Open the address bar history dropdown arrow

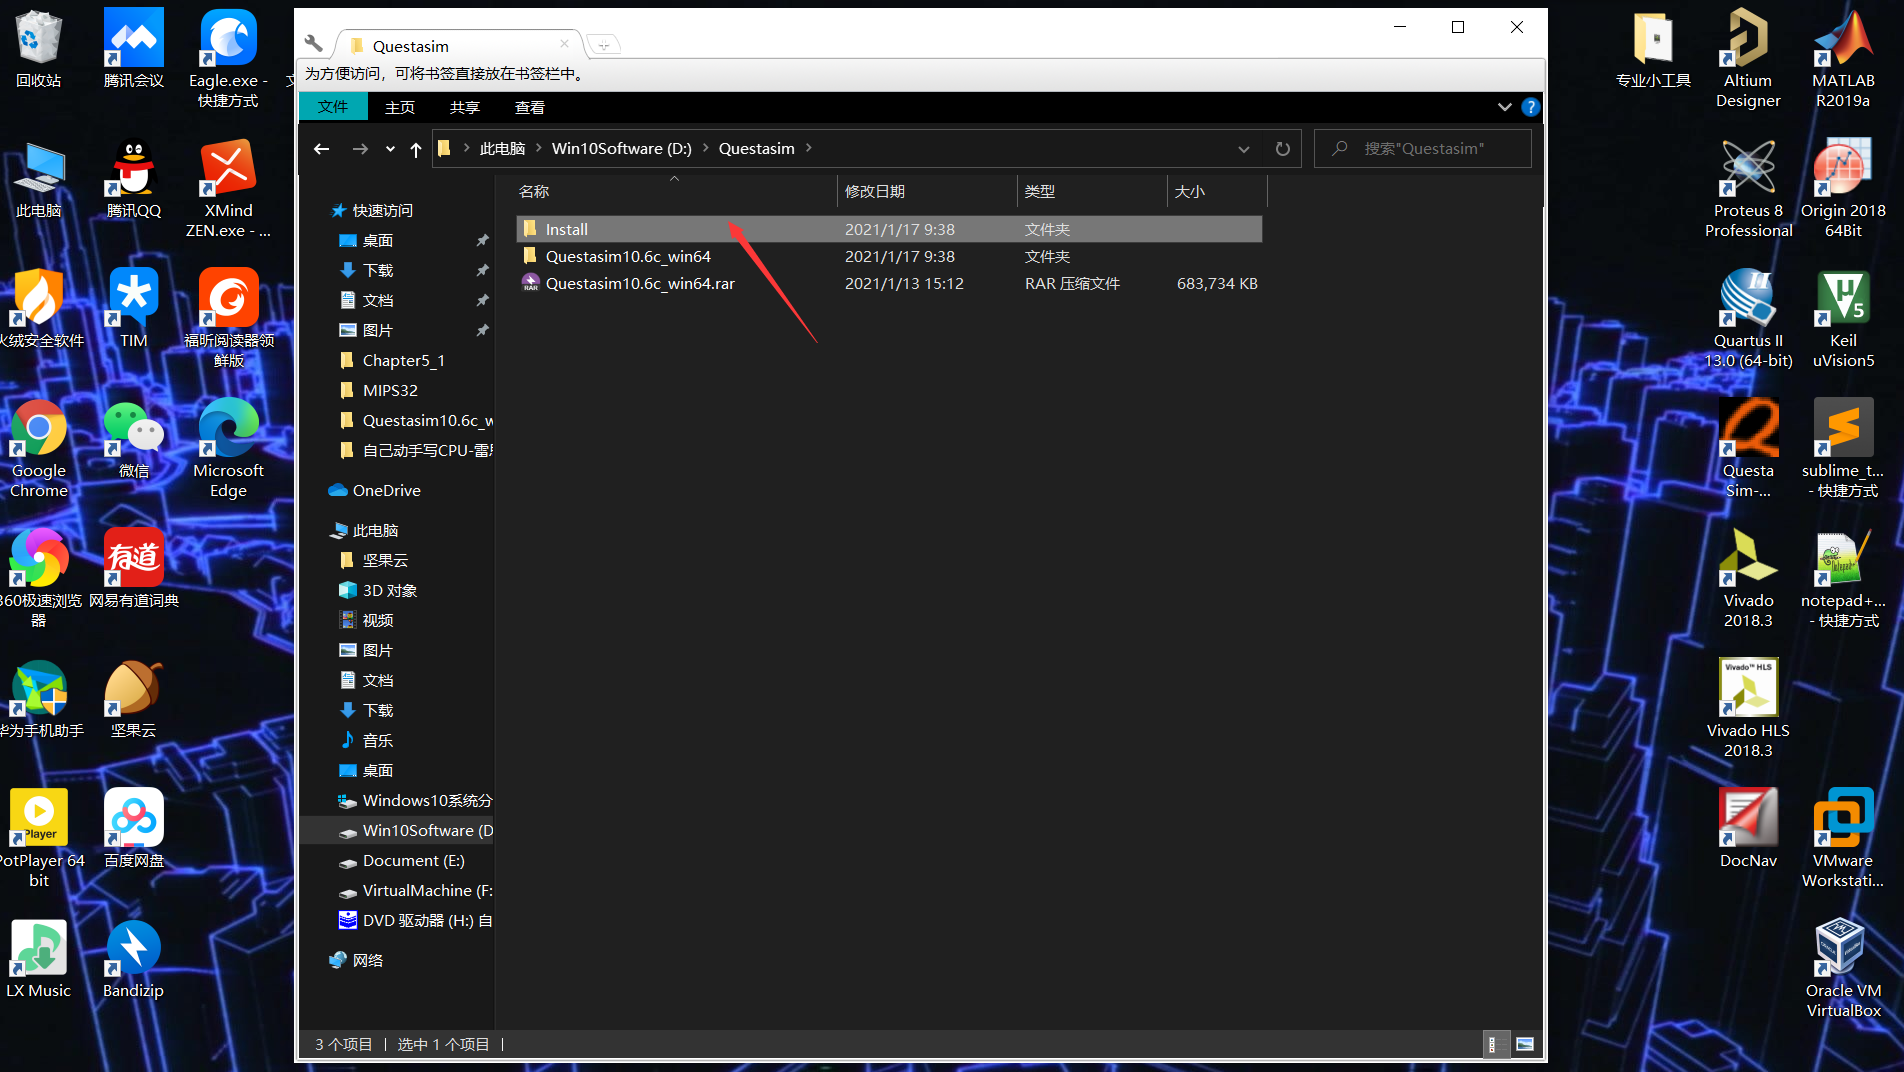point(1243,148)
